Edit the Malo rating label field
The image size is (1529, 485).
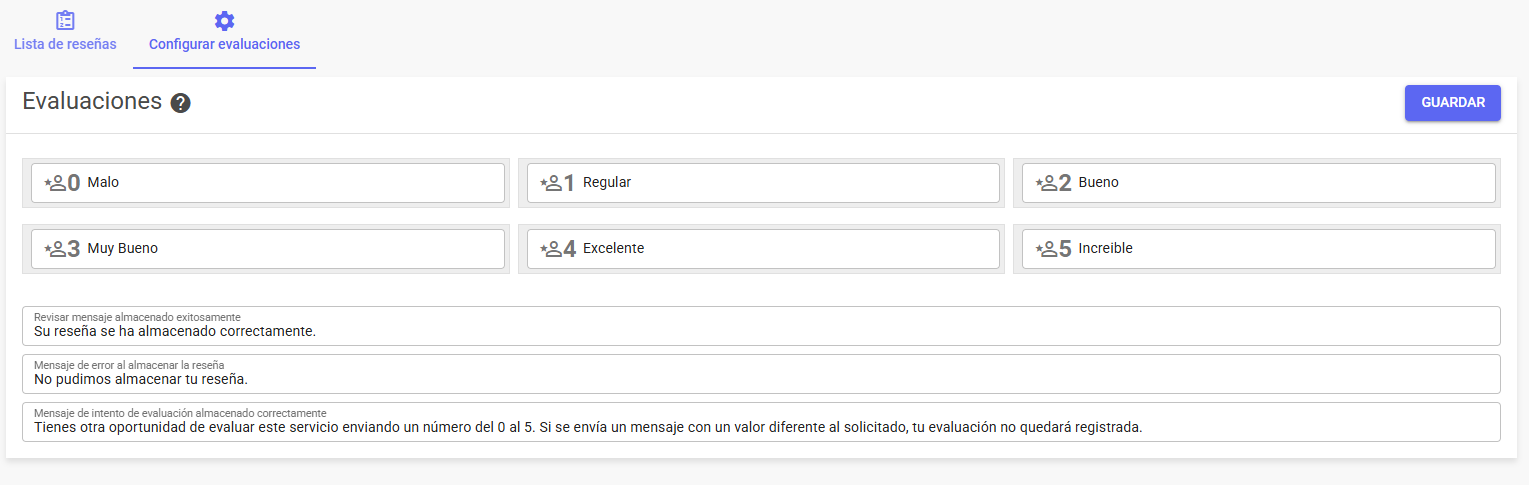point(268,183)
